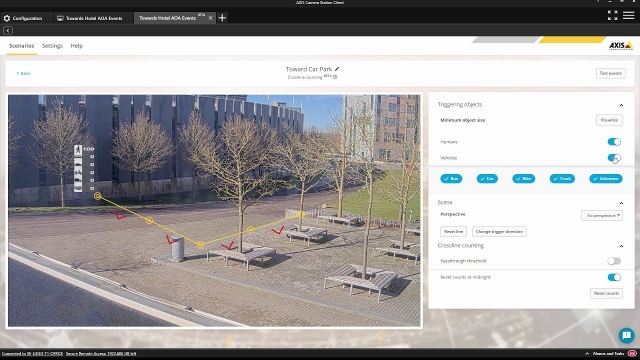640x360 pixels.
Task: Deselect the Car vehicle chip
Action: (487, 179)
